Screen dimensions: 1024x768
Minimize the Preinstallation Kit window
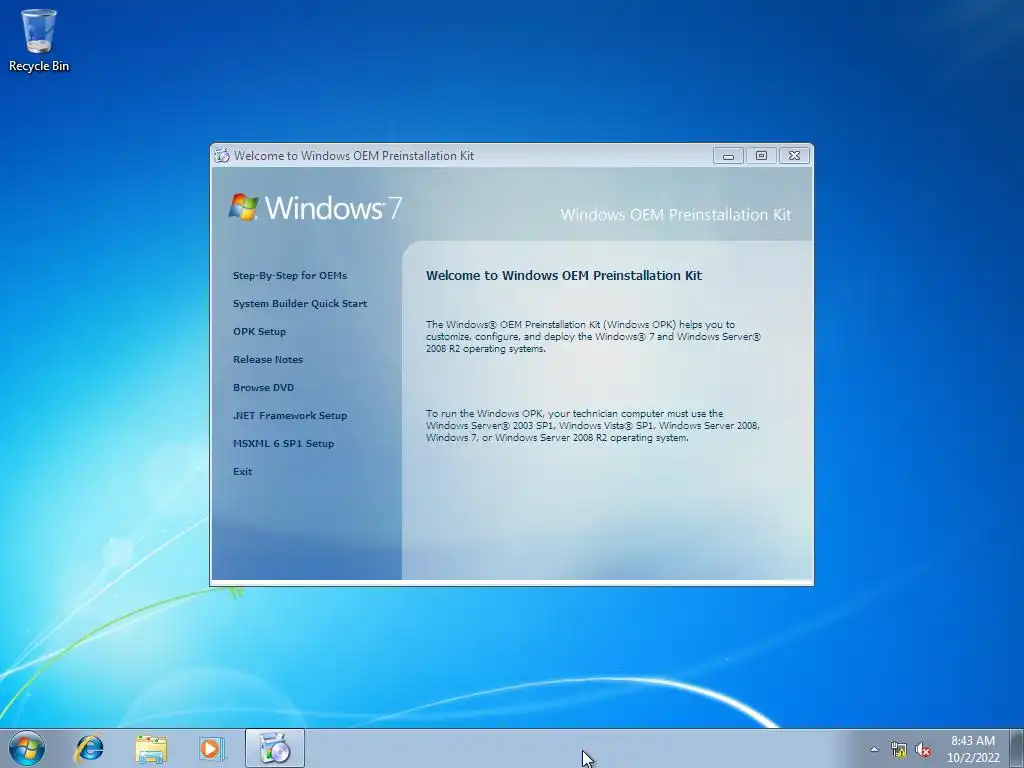728,155
